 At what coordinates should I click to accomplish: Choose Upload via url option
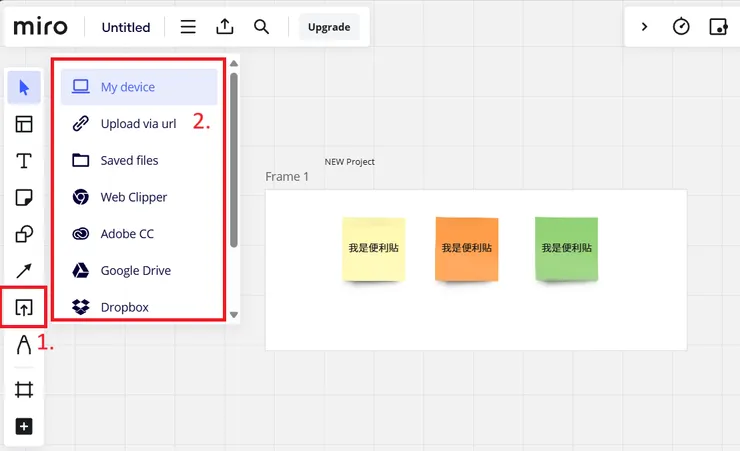click(x=139, y=124)
